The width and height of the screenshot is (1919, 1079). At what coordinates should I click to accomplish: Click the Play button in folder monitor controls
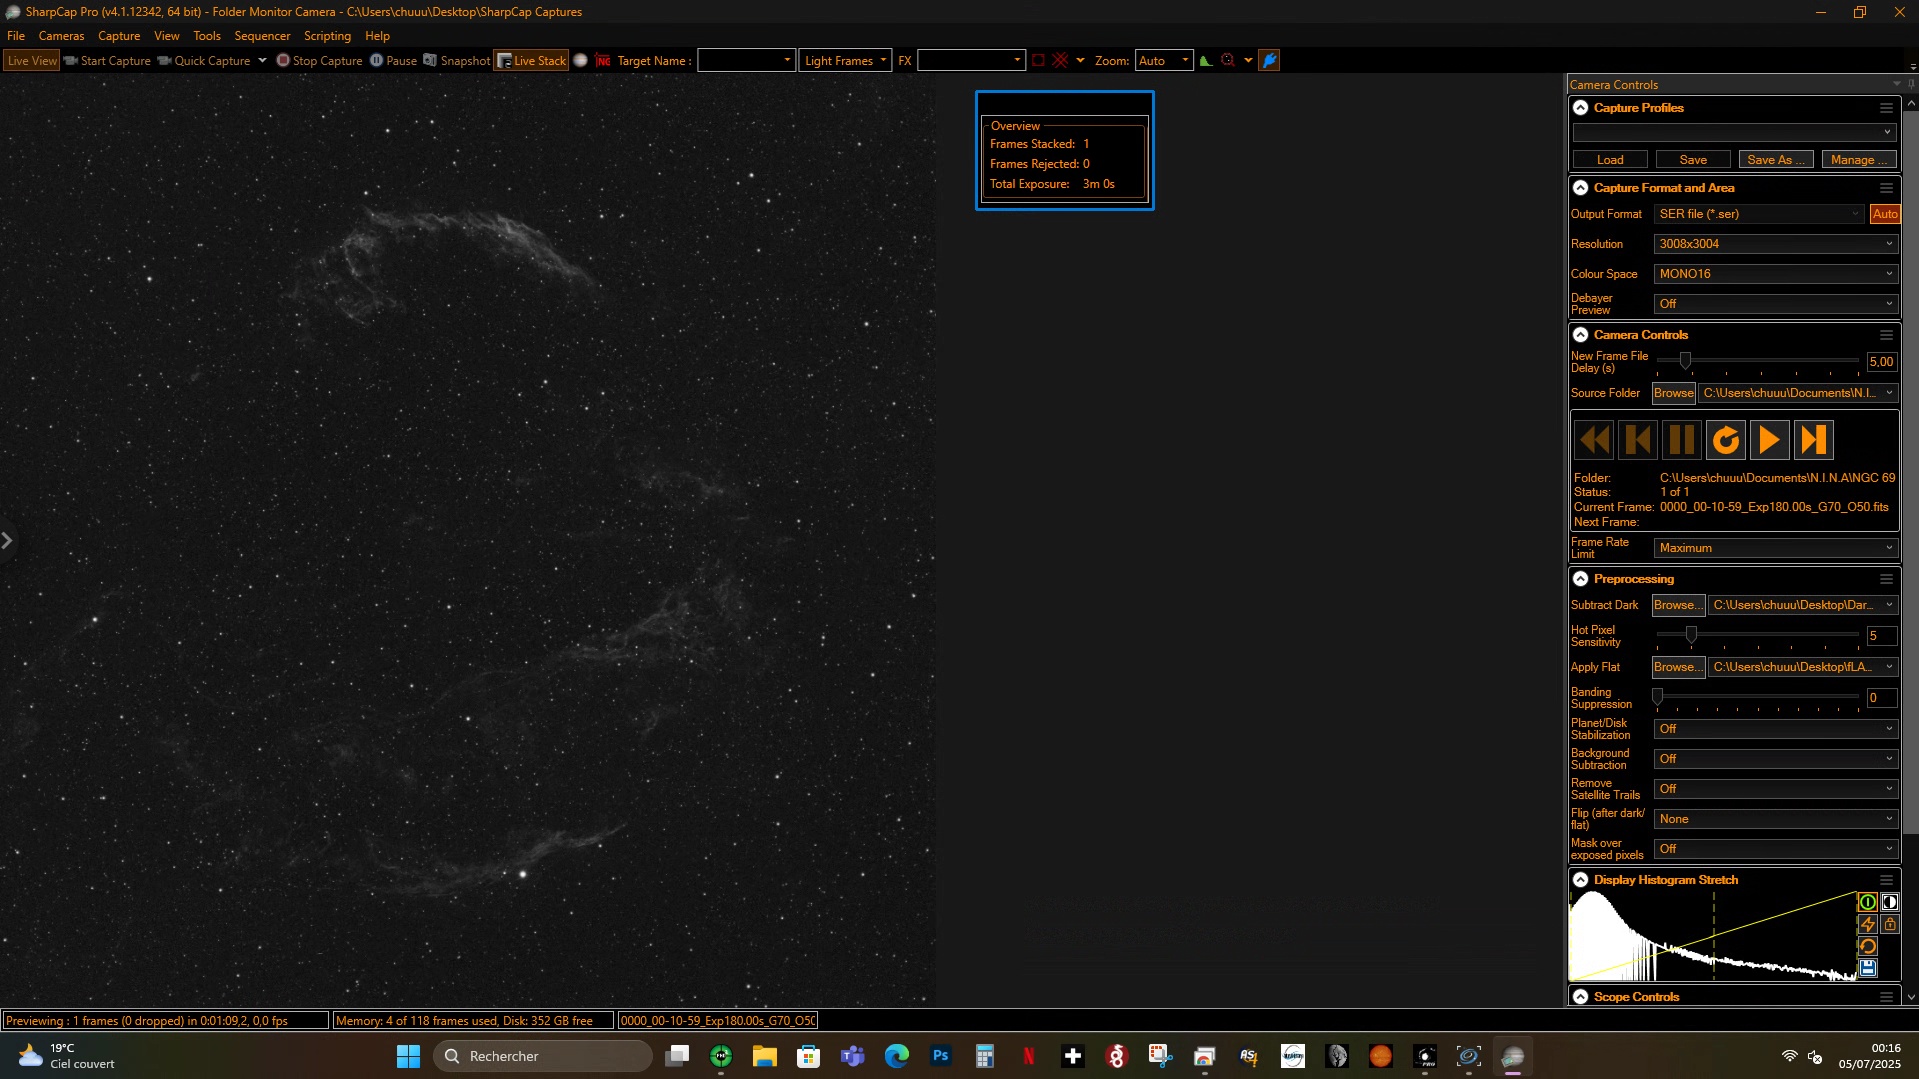[x=1769, y=440]
